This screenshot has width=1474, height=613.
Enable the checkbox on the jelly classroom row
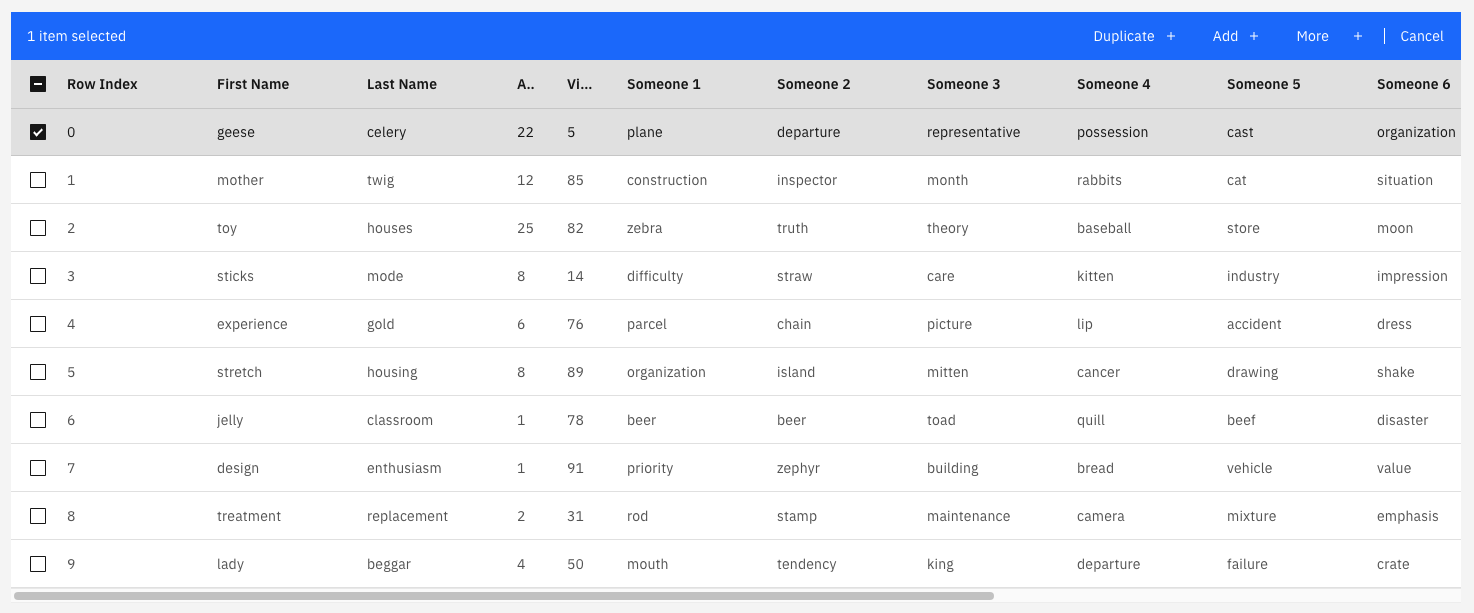[38, 420]
